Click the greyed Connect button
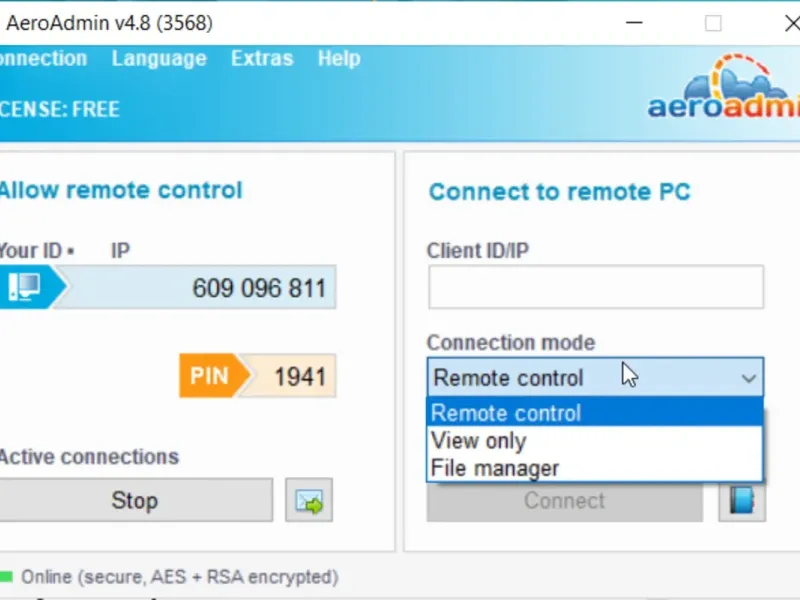800x600 pixels. pos(565,501)
